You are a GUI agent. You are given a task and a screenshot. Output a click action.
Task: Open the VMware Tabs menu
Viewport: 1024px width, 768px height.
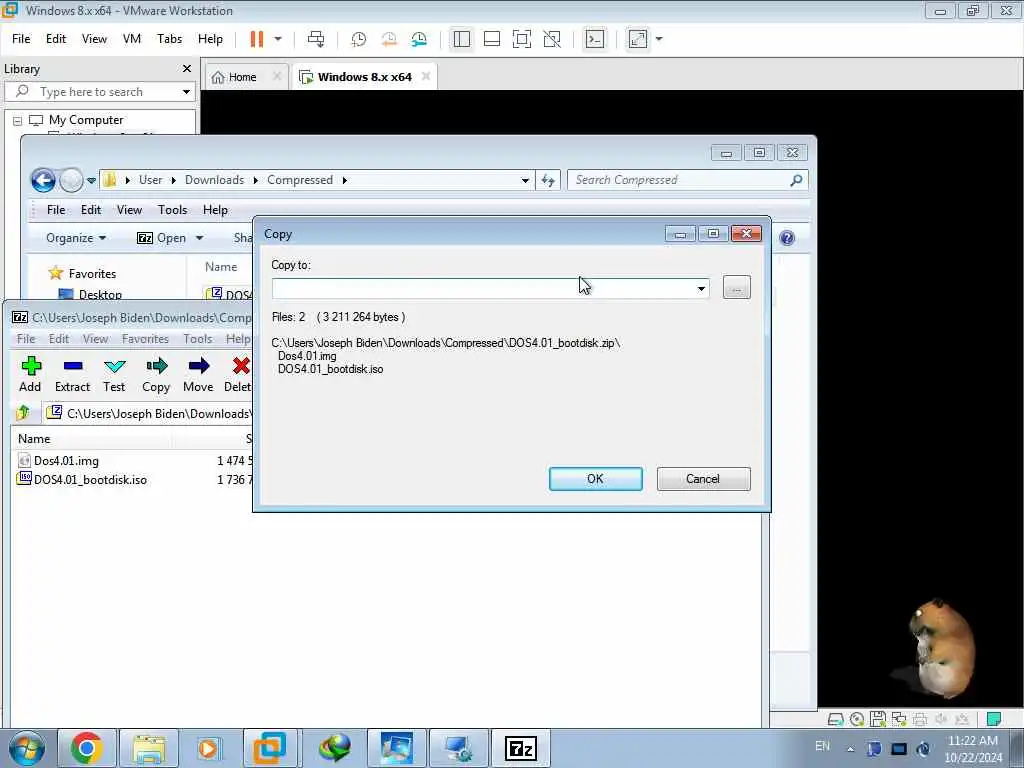click(169, 39)
